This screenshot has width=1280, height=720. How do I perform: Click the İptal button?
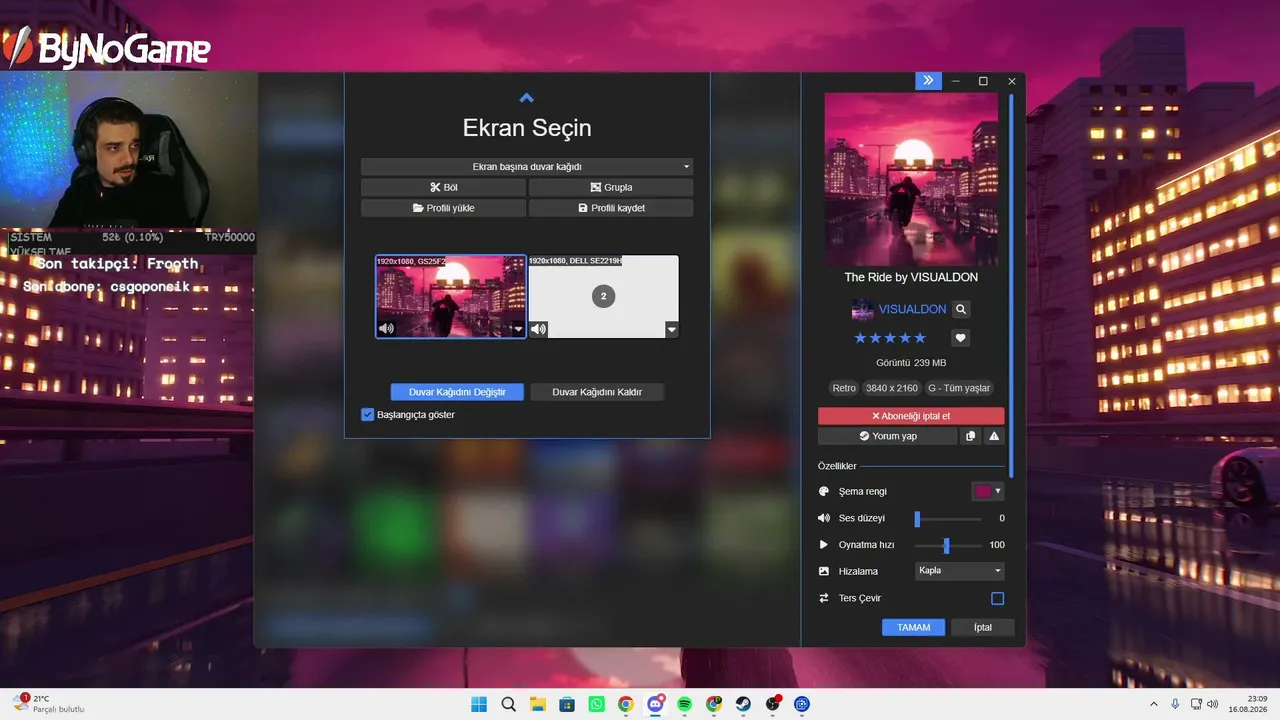pyautogui.click(x=983, y=627)
